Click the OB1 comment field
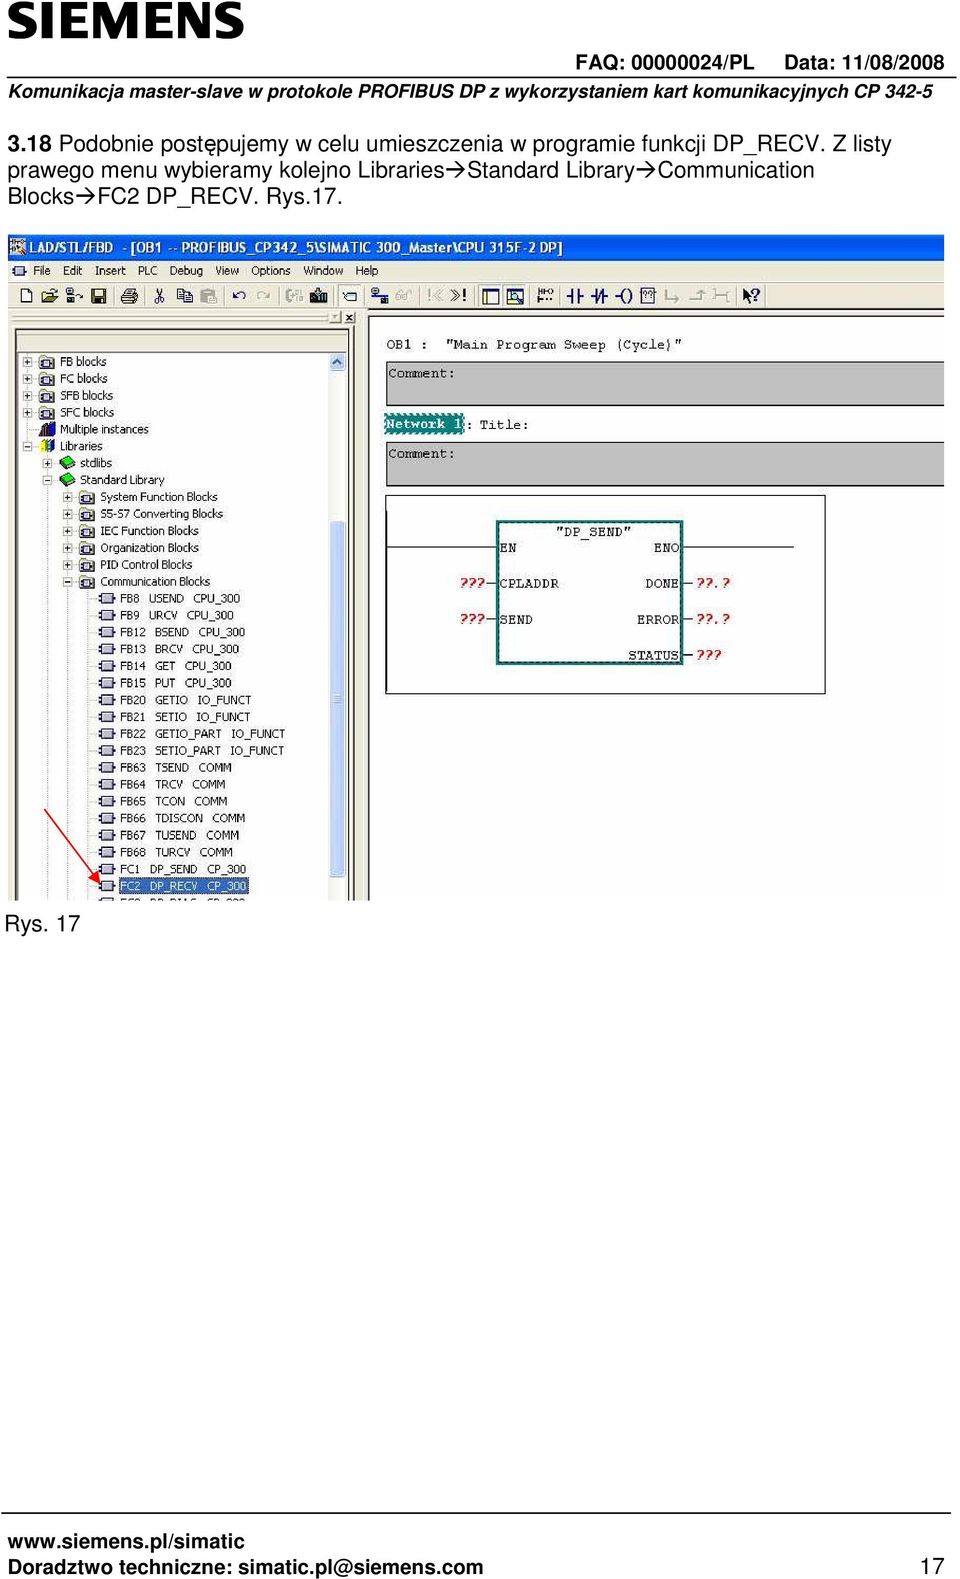 [665, 384]
